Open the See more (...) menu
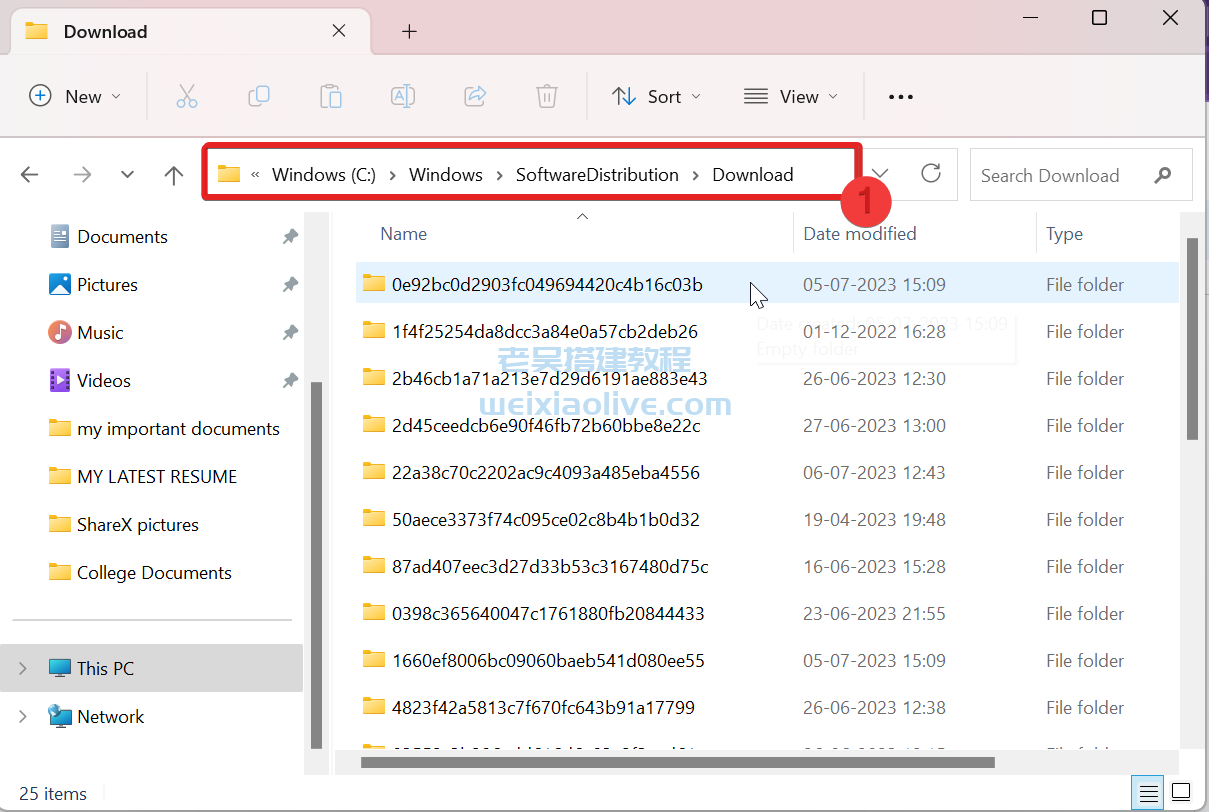1209x812 pixels. [900, 96]
